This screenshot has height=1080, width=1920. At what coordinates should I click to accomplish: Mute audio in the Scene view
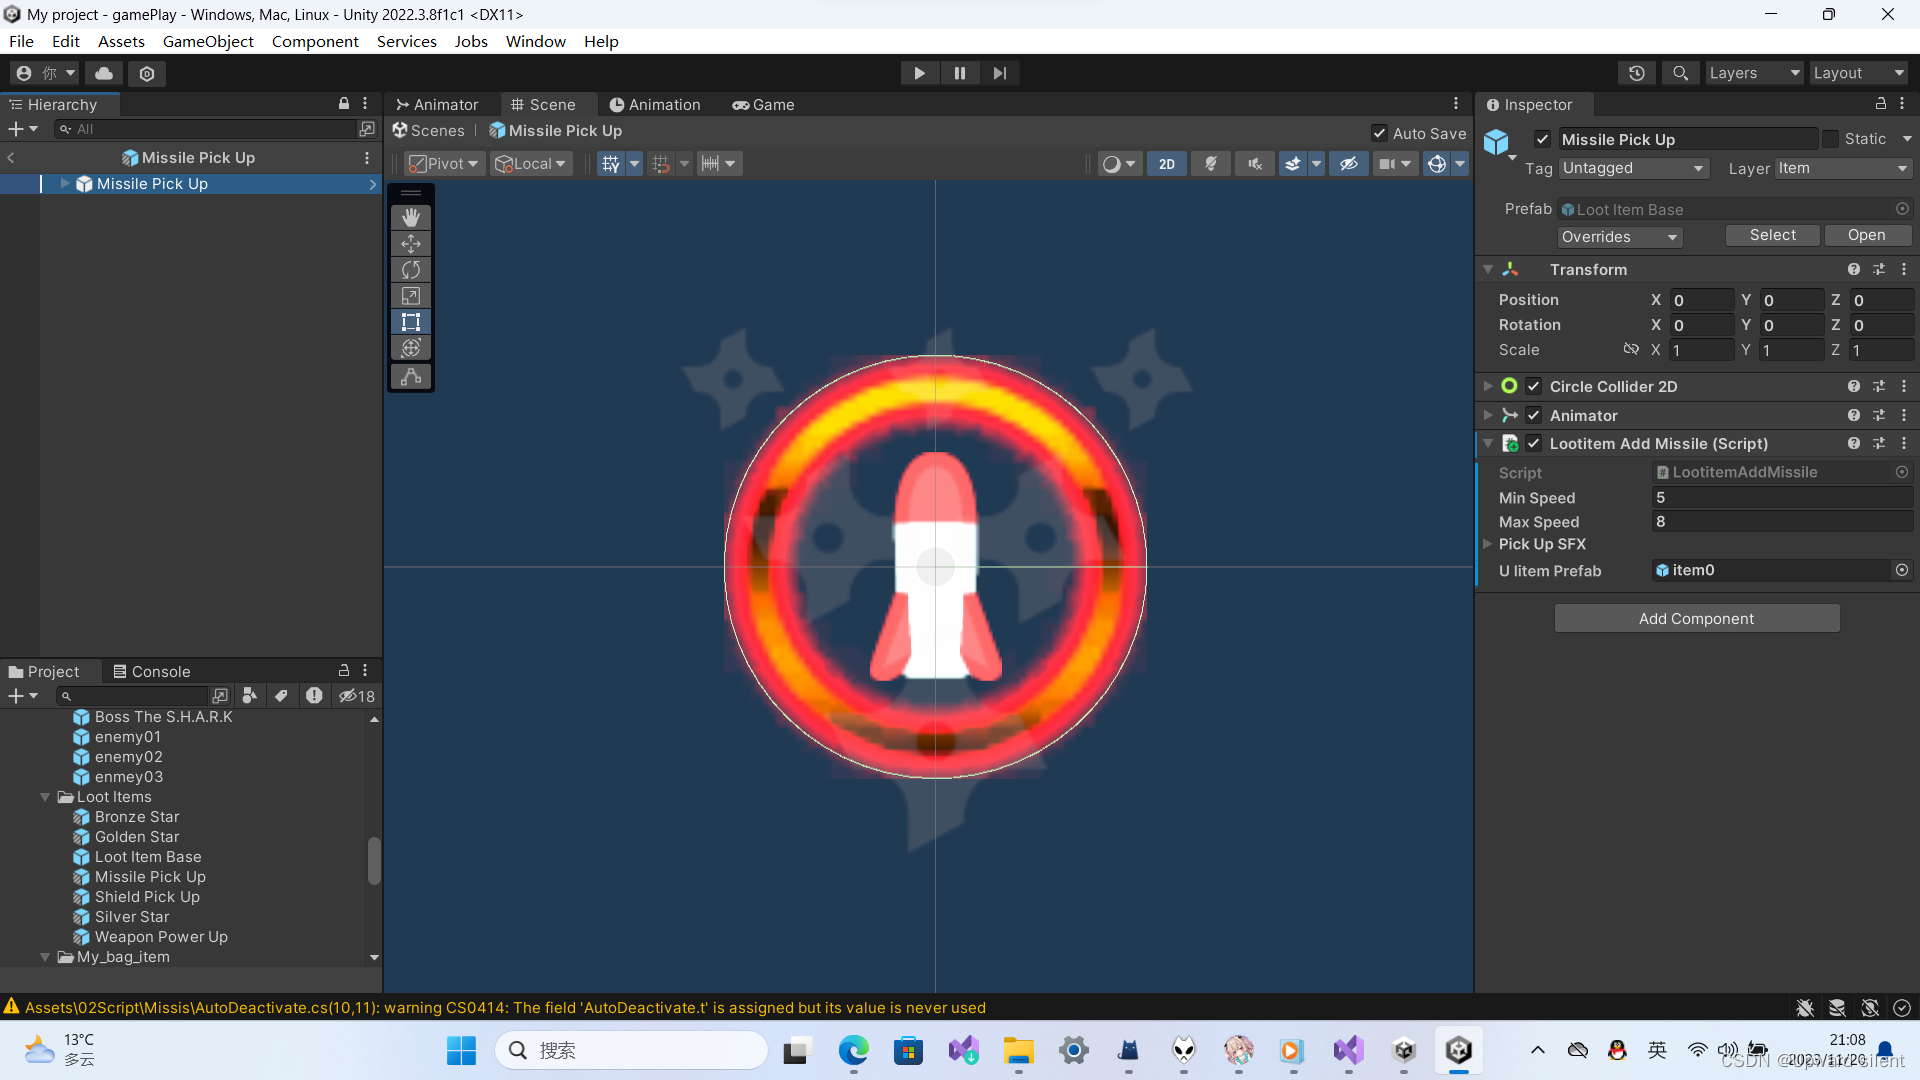pos(1254,163)
